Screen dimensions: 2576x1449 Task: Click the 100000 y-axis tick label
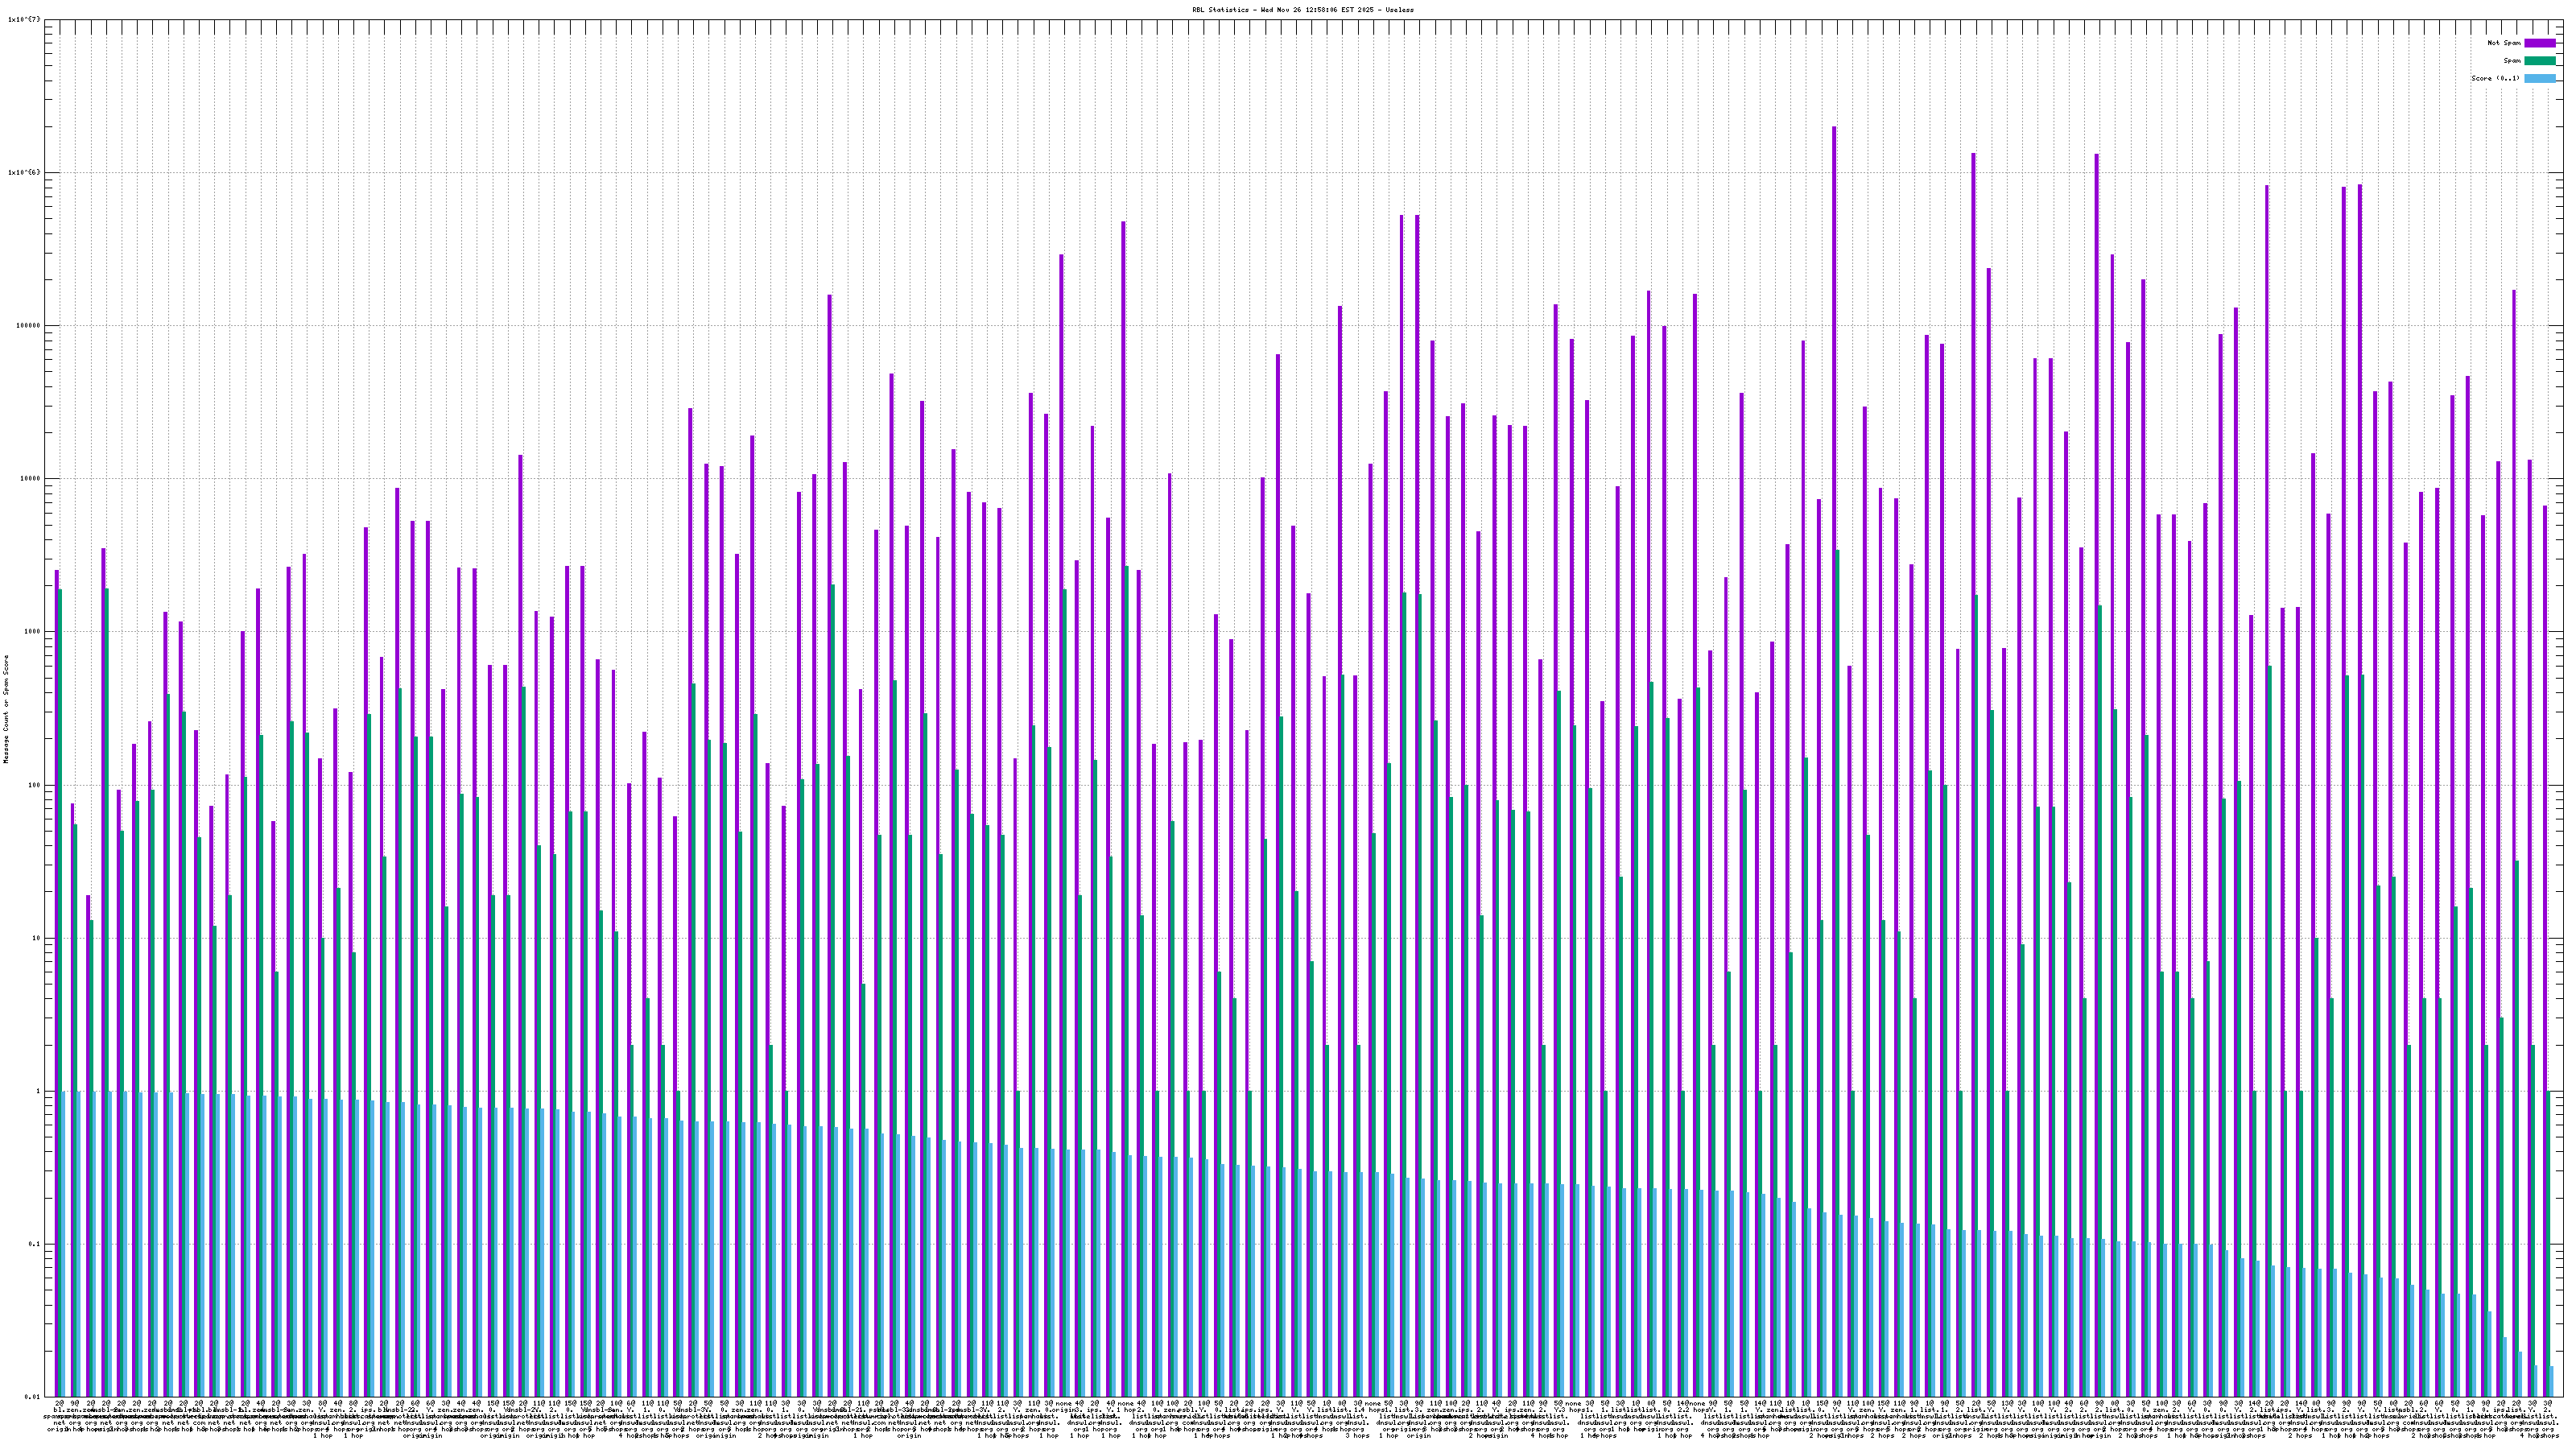(x=28, y=325)
